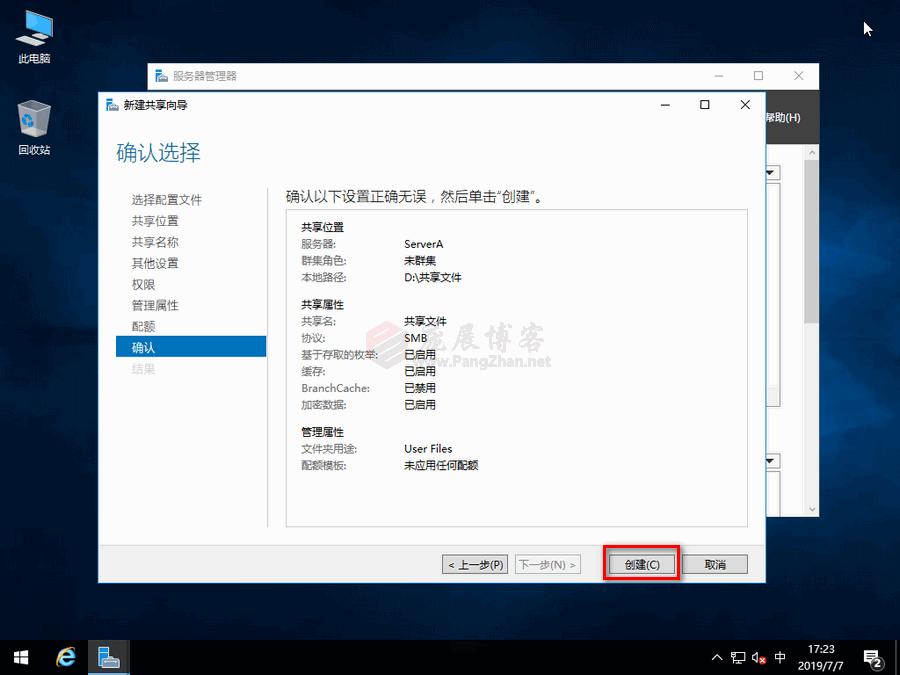Screen dimensions: 900x675
Task: Click the muted volume icon in the tray
Action: point(757,657)
